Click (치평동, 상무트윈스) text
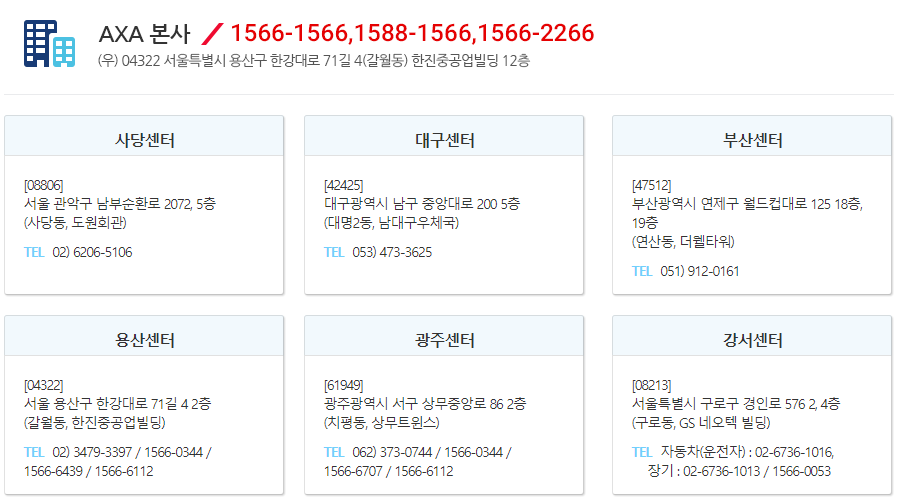 point(381,422)
